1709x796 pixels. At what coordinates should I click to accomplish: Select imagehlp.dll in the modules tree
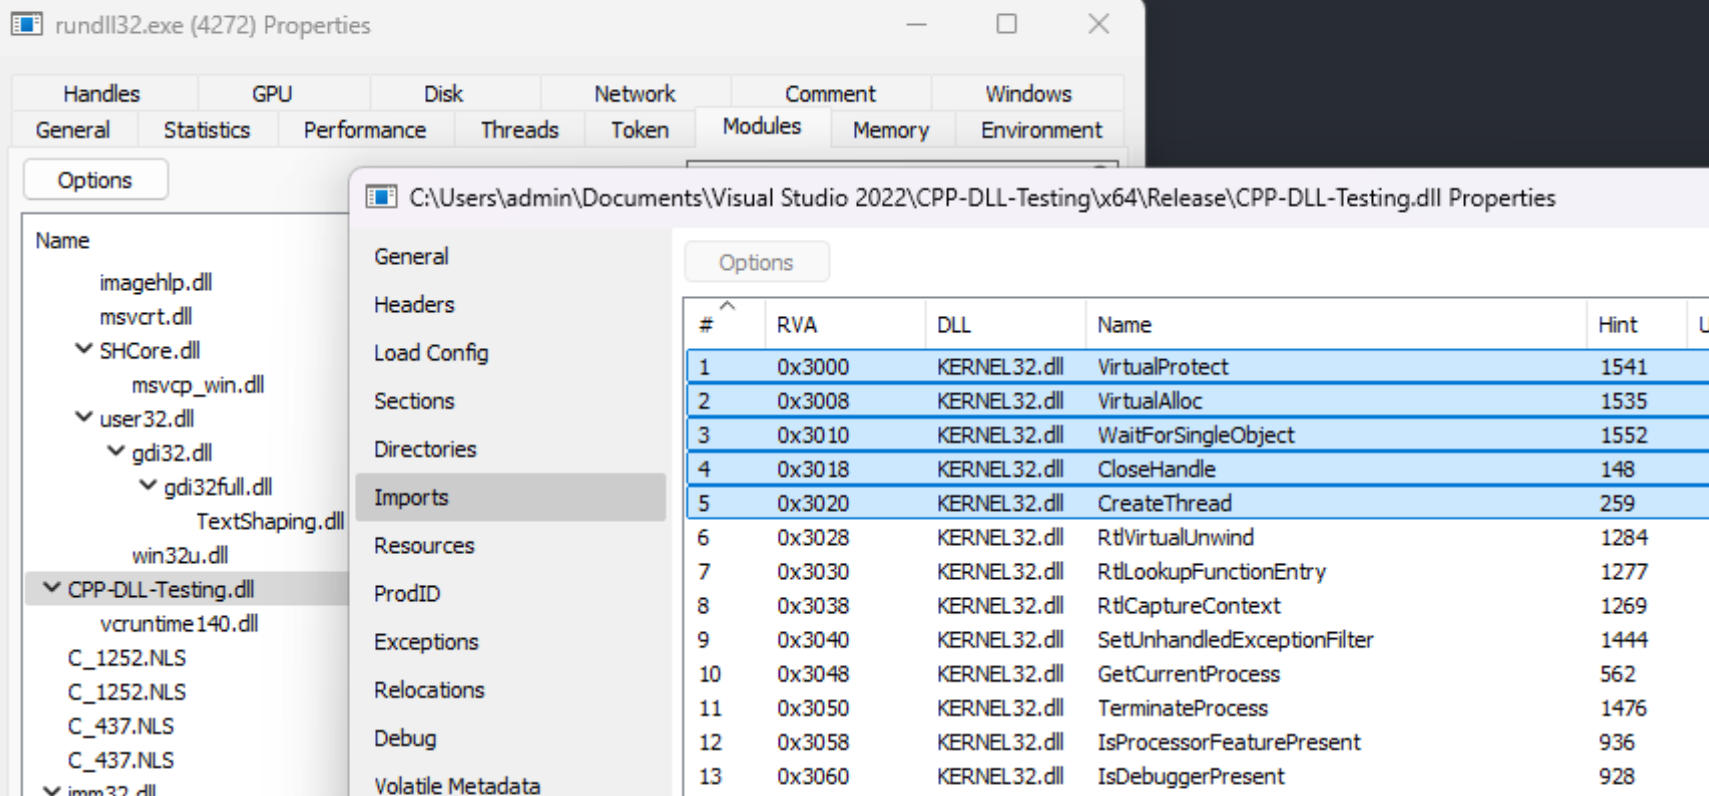[x=156, y=282]
